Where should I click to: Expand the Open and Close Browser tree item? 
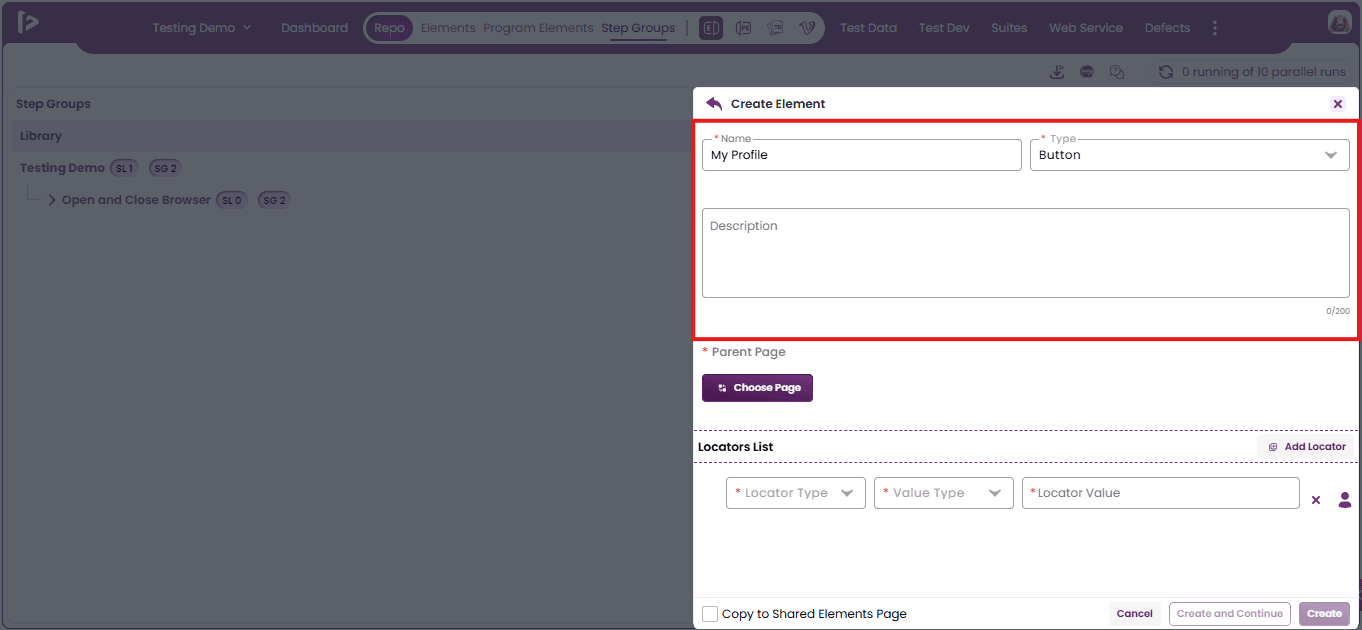[52, 200]
